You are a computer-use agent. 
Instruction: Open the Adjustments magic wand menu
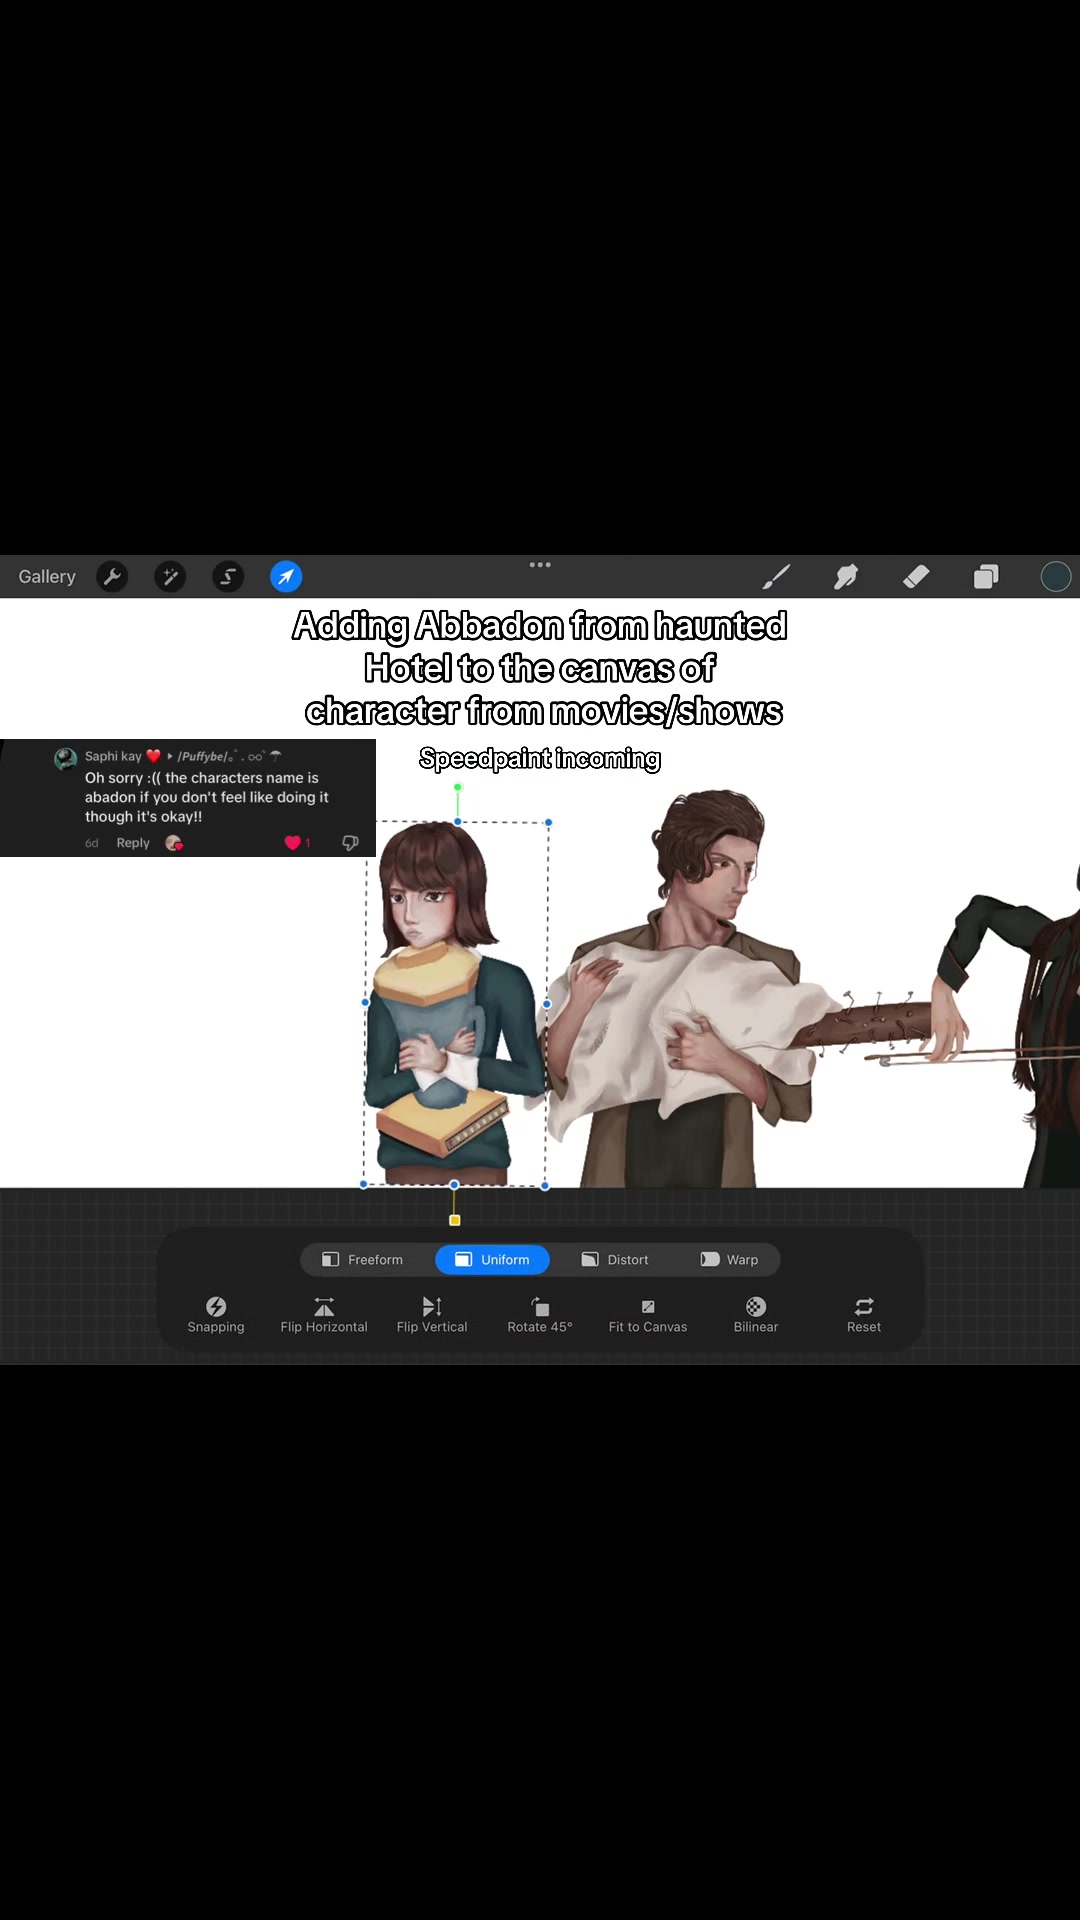170,577
